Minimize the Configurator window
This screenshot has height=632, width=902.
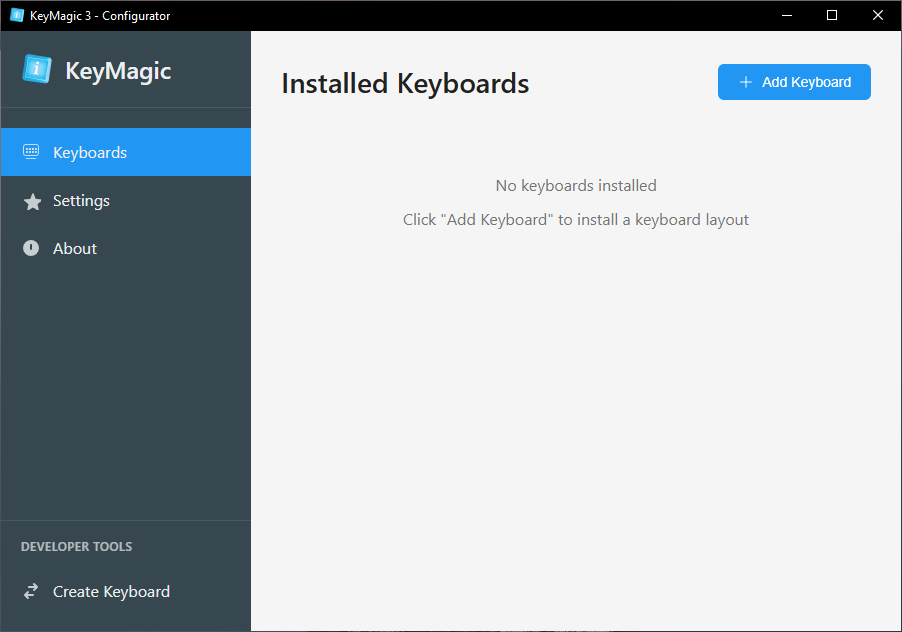point(787,16)
